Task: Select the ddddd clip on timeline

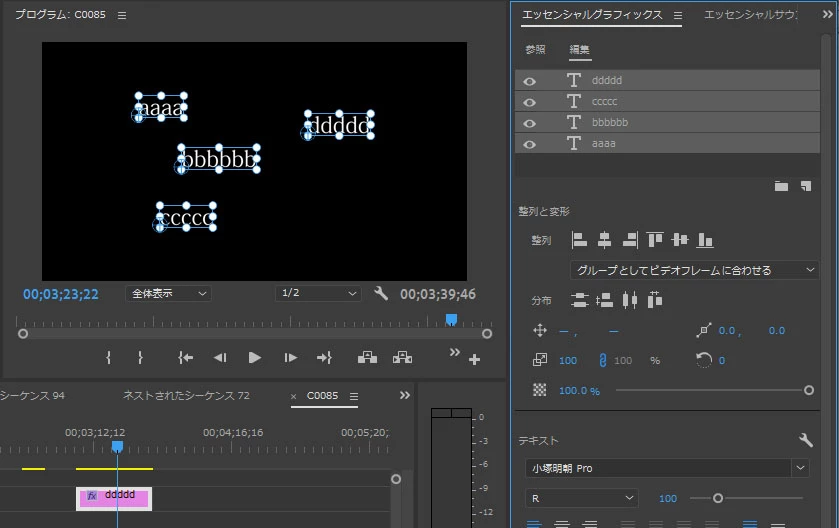Action: point(114,499)
